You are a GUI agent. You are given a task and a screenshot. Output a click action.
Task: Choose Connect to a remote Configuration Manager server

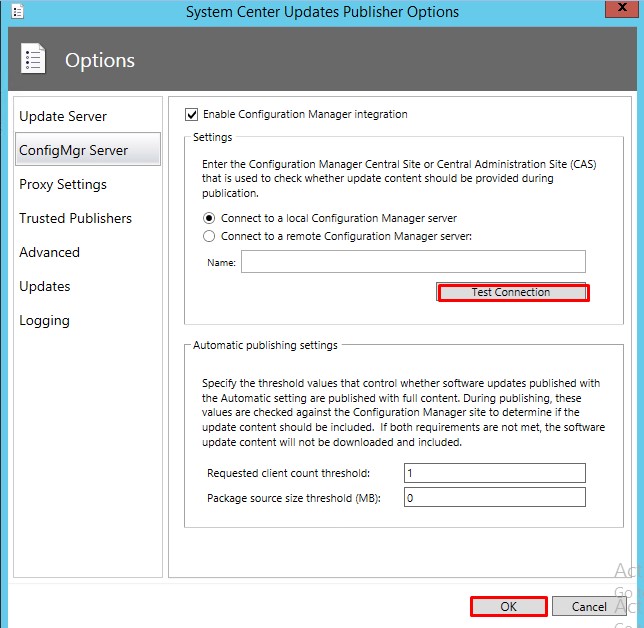[x=209, y=236]
